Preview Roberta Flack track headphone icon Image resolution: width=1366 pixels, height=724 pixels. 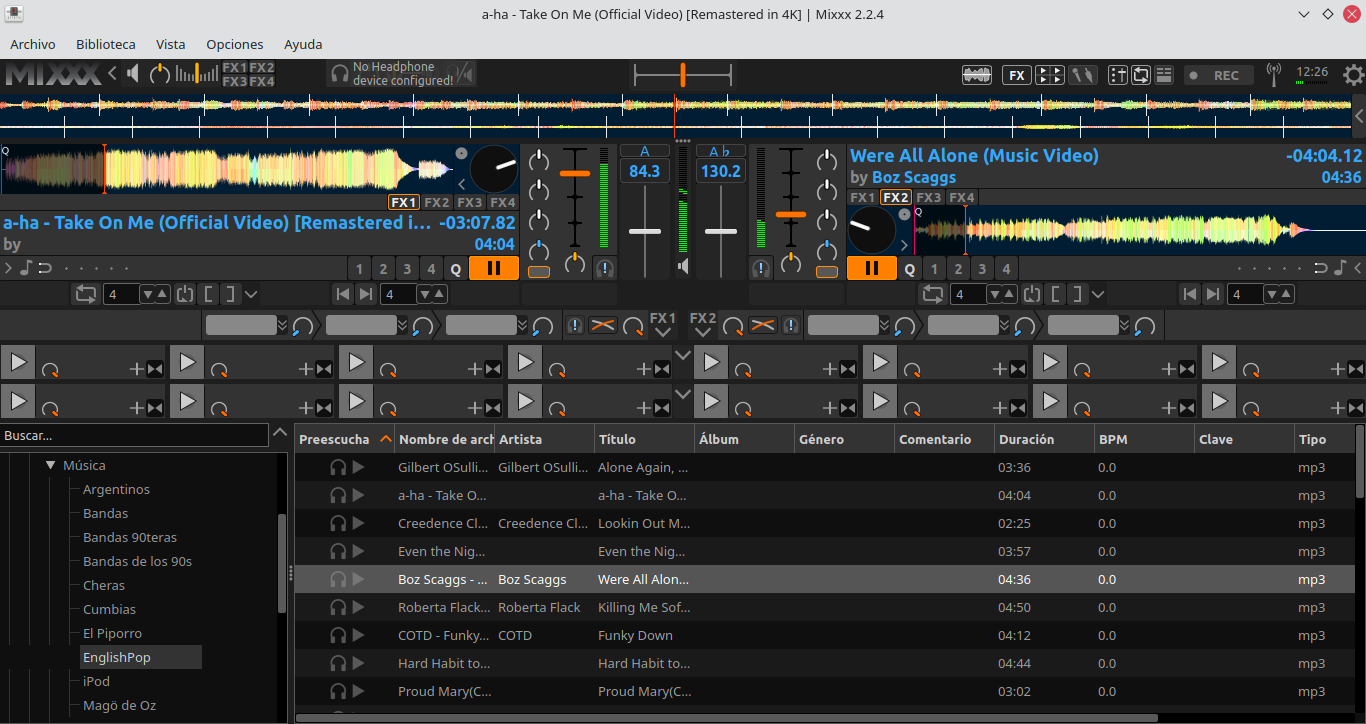coord(338,607)
